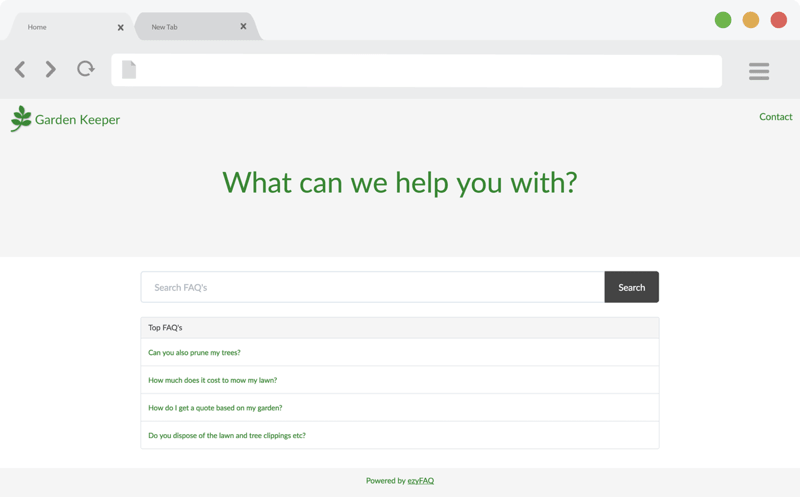Click the page document icon in address bar
Viewport: 800px width, 497px height.
click(129, 70)
